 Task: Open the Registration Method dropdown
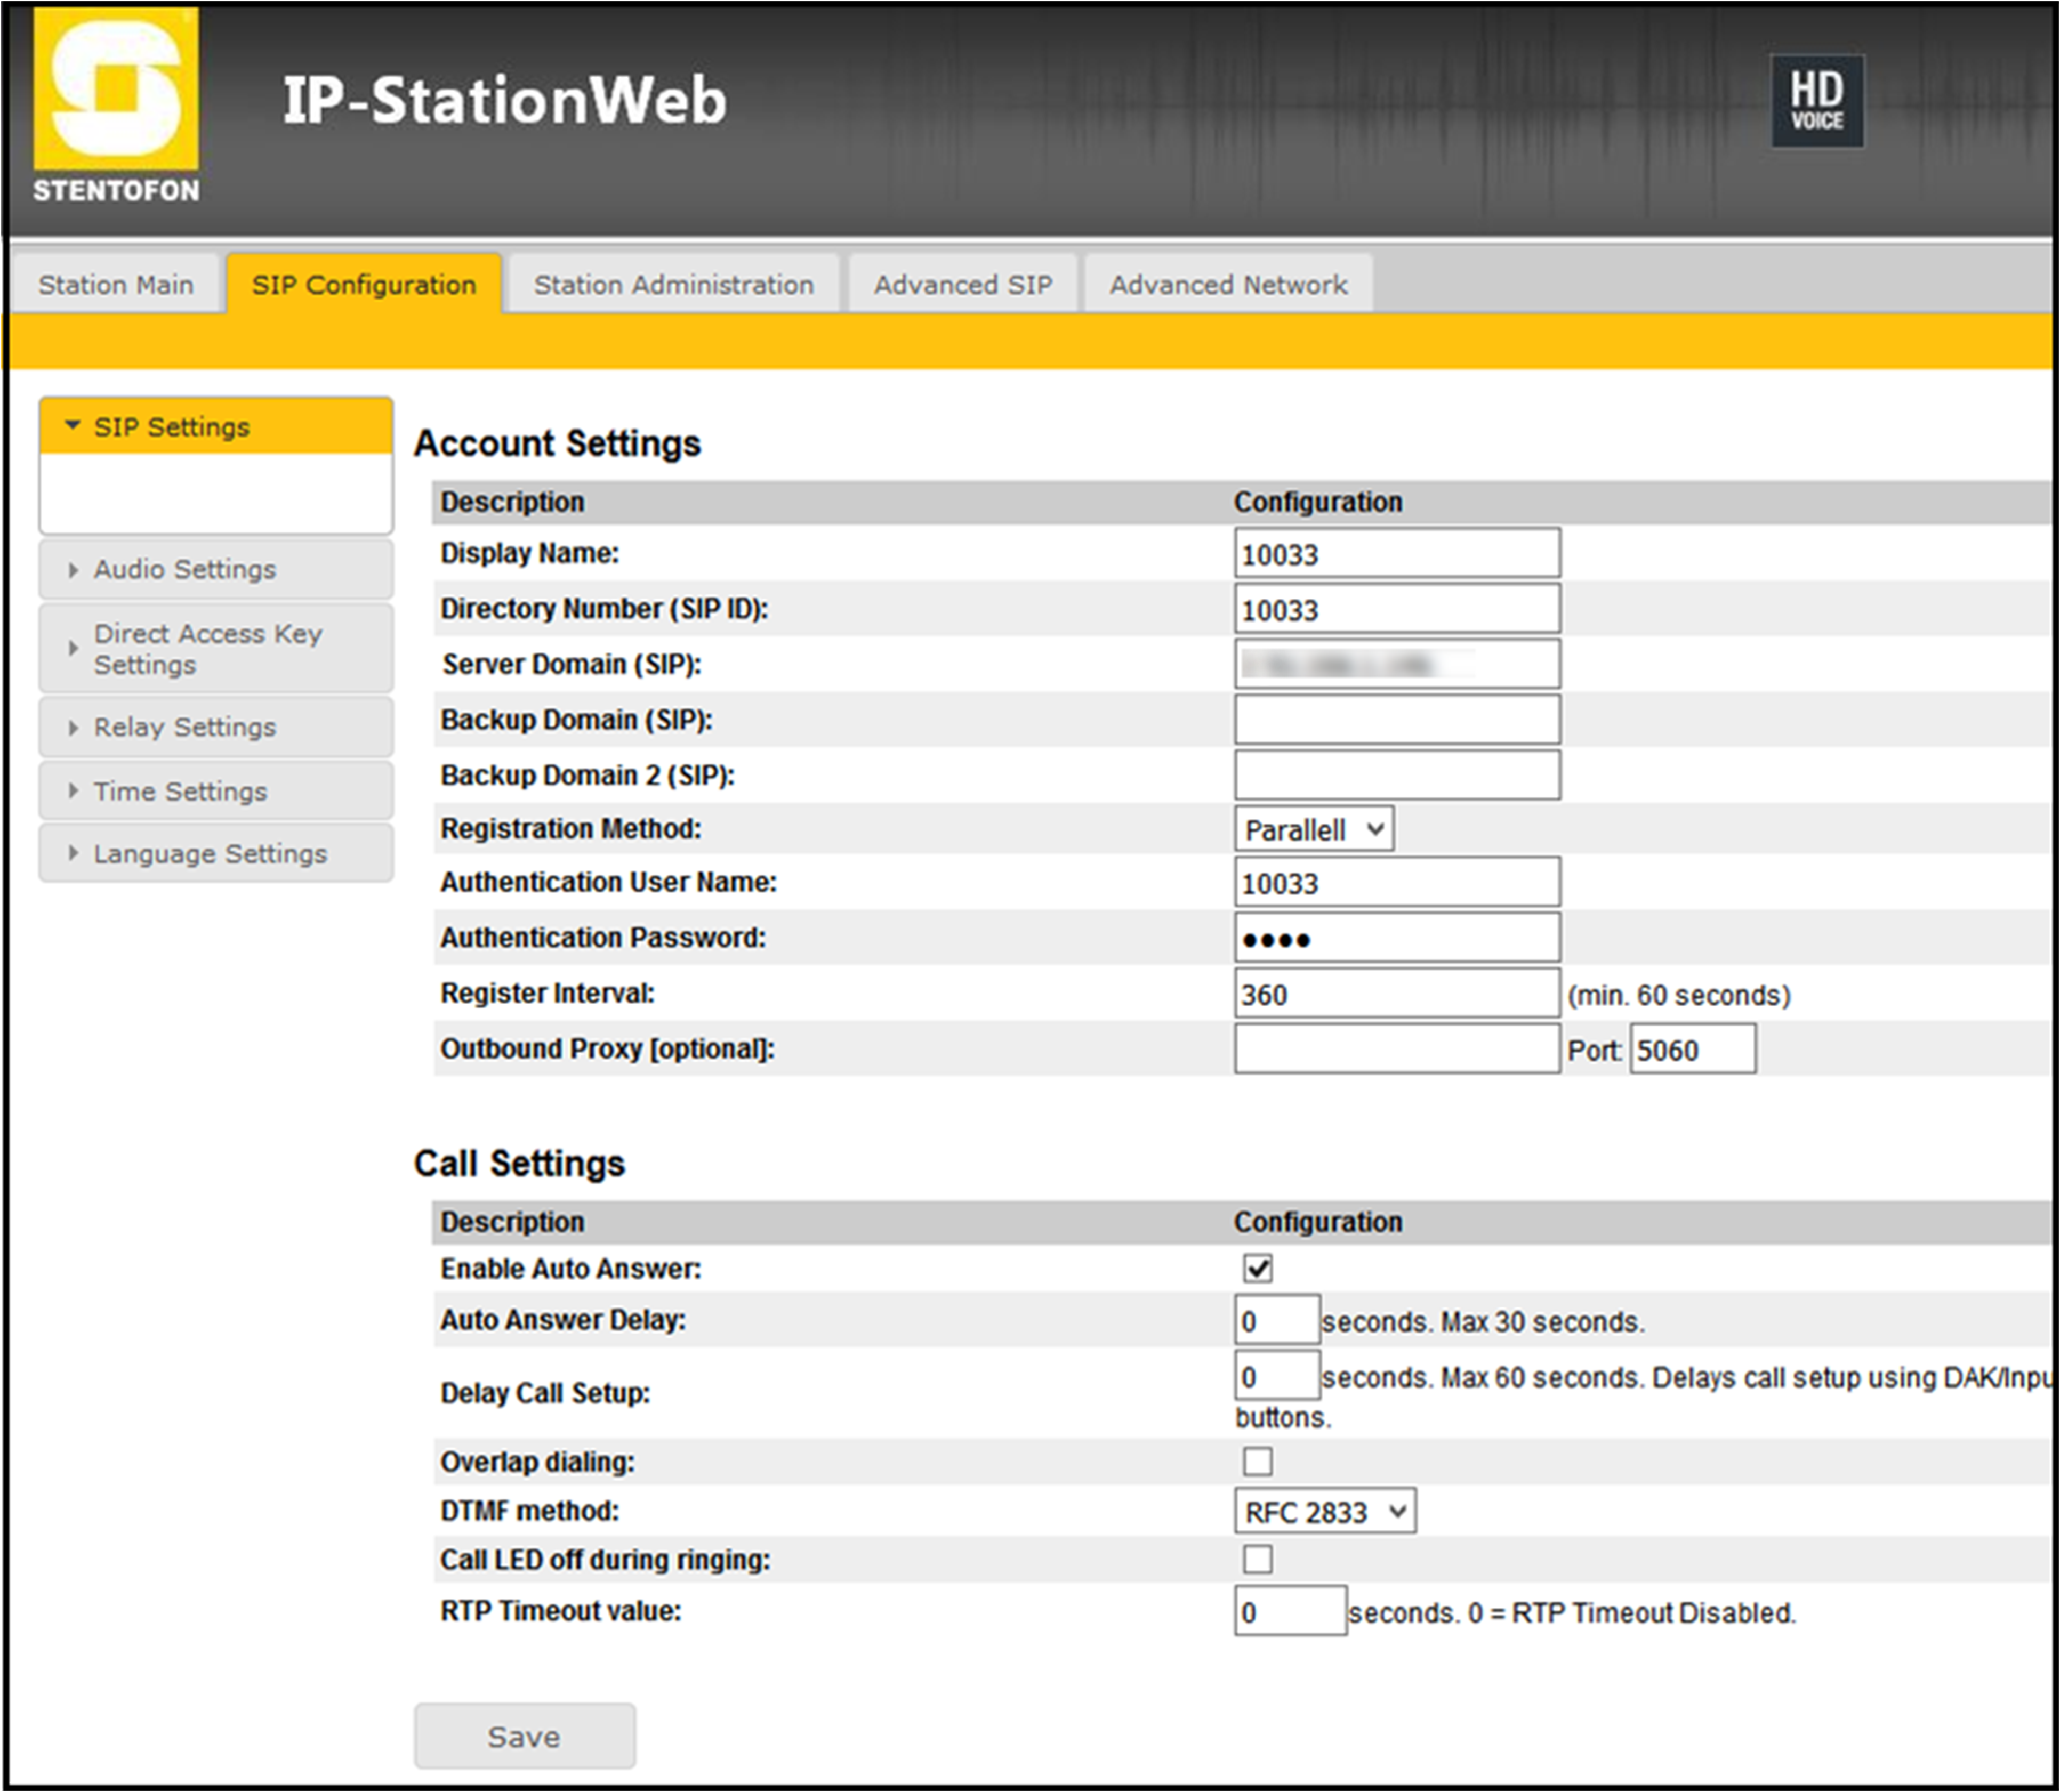[x=1313, y=829]
